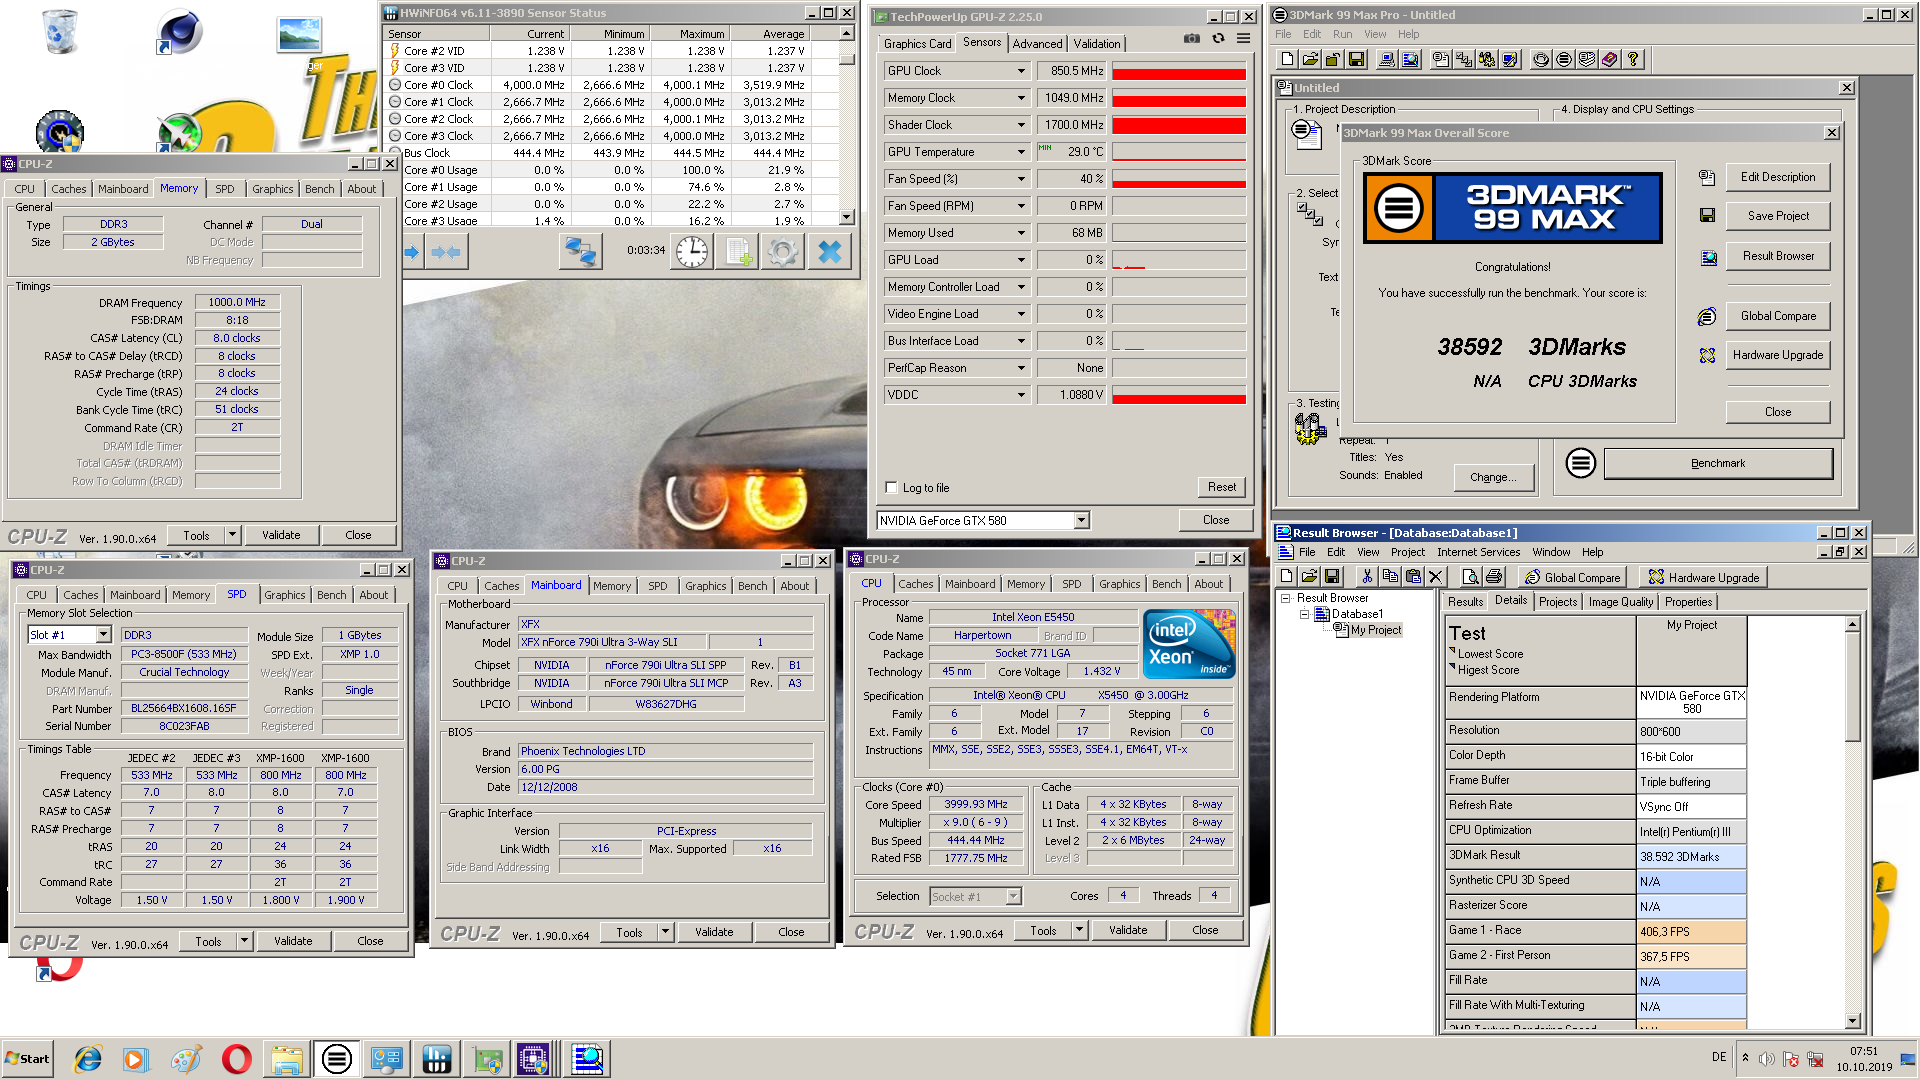Open the PerfCap Reason sensor dropdown
This screenshot has width=1920, height=1080.
(x=1021, y=368)
